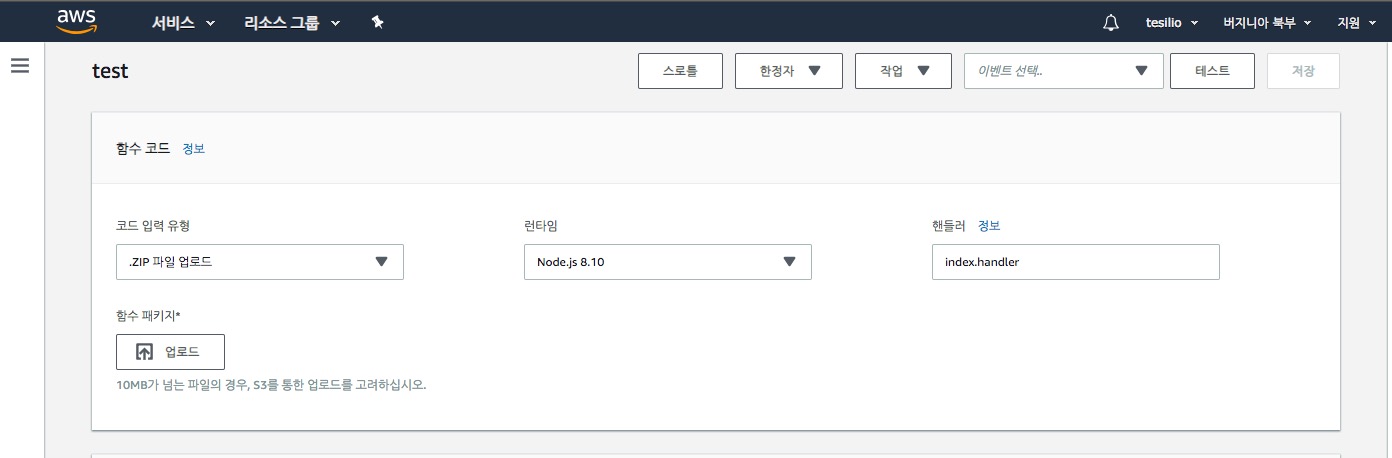Open the 지원 support menu
Image resolution: width=1392 pixels, height=458 pixels.
pyautogui.click(x=1356, y=23)
